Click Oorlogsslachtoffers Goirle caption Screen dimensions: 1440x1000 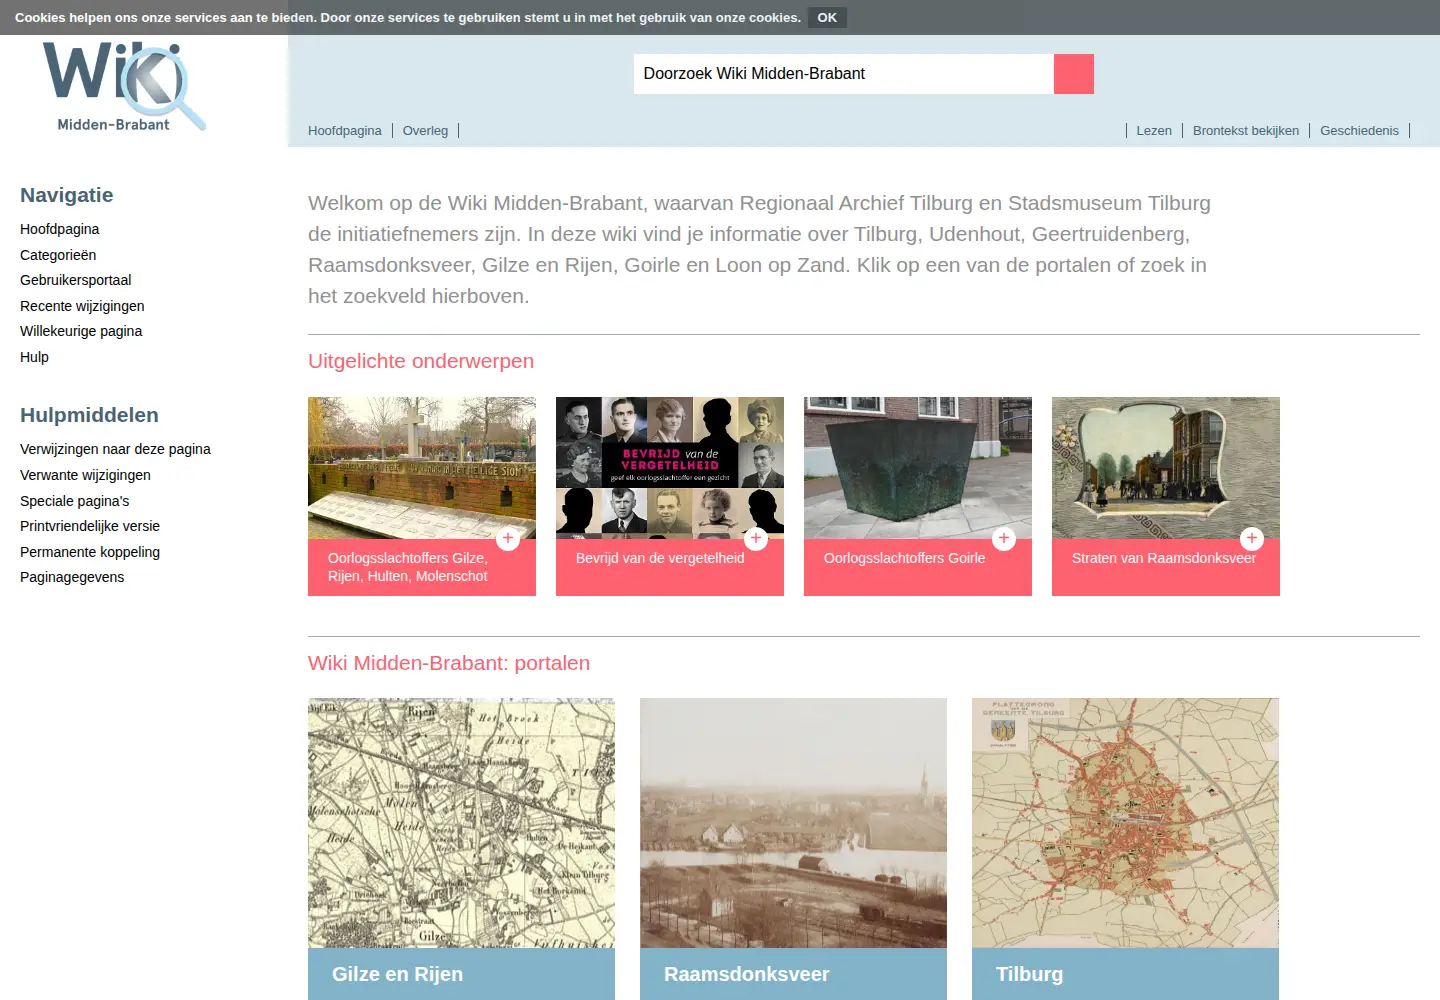click(904, 558)
